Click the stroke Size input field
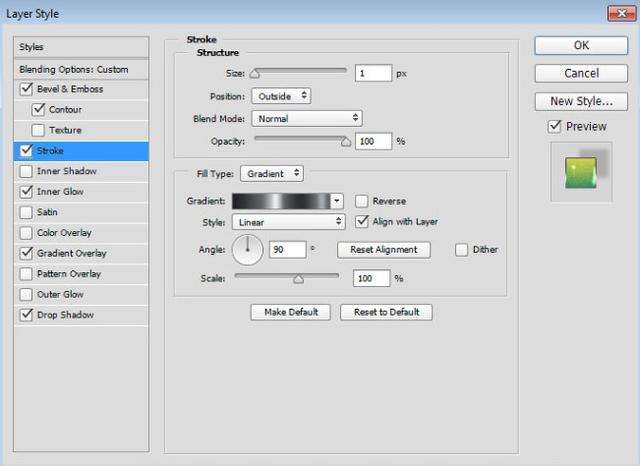 point(372,73)
